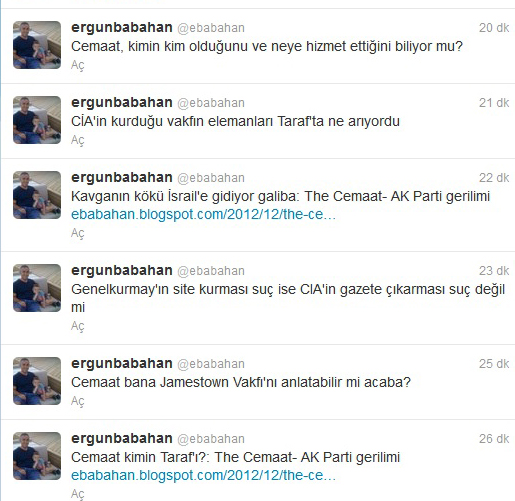The height and width of the screenshot is (501, 515).
Task: Open avatar on the Jamestown Vakfı tweet
Action: click(x=37, y=381)
